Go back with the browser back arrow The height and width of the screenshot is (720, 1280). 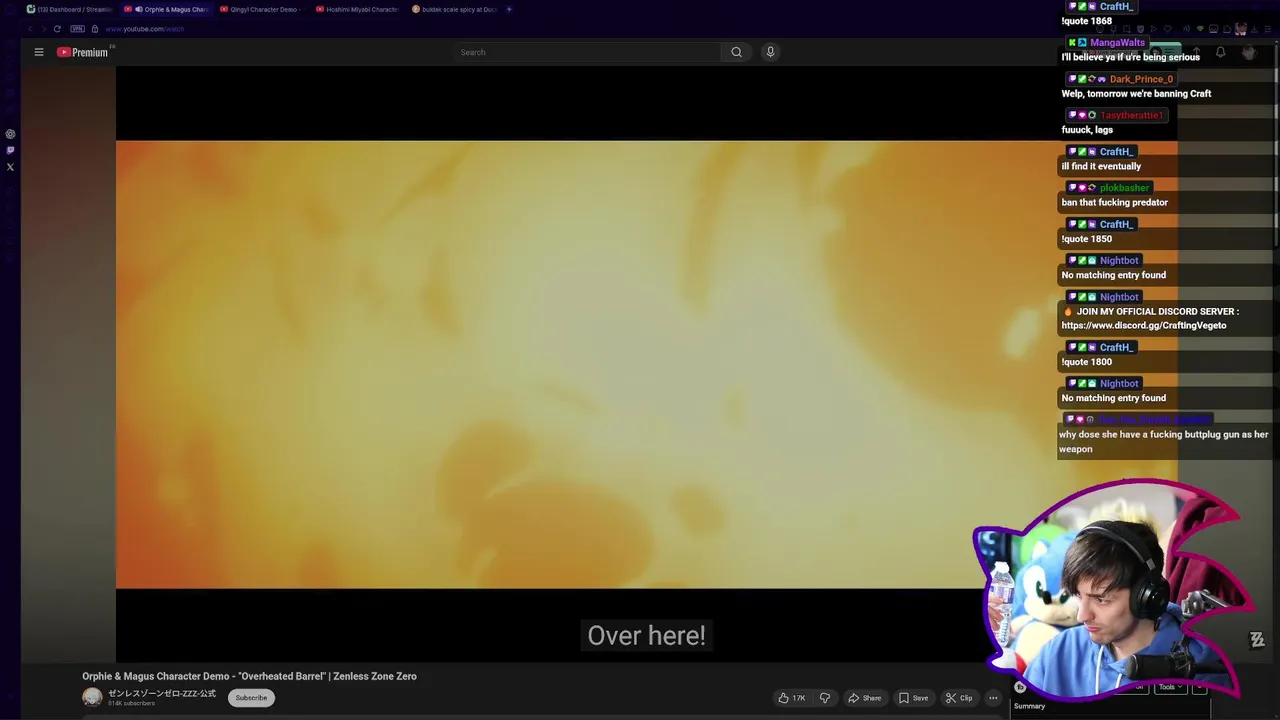coord(30,29)
